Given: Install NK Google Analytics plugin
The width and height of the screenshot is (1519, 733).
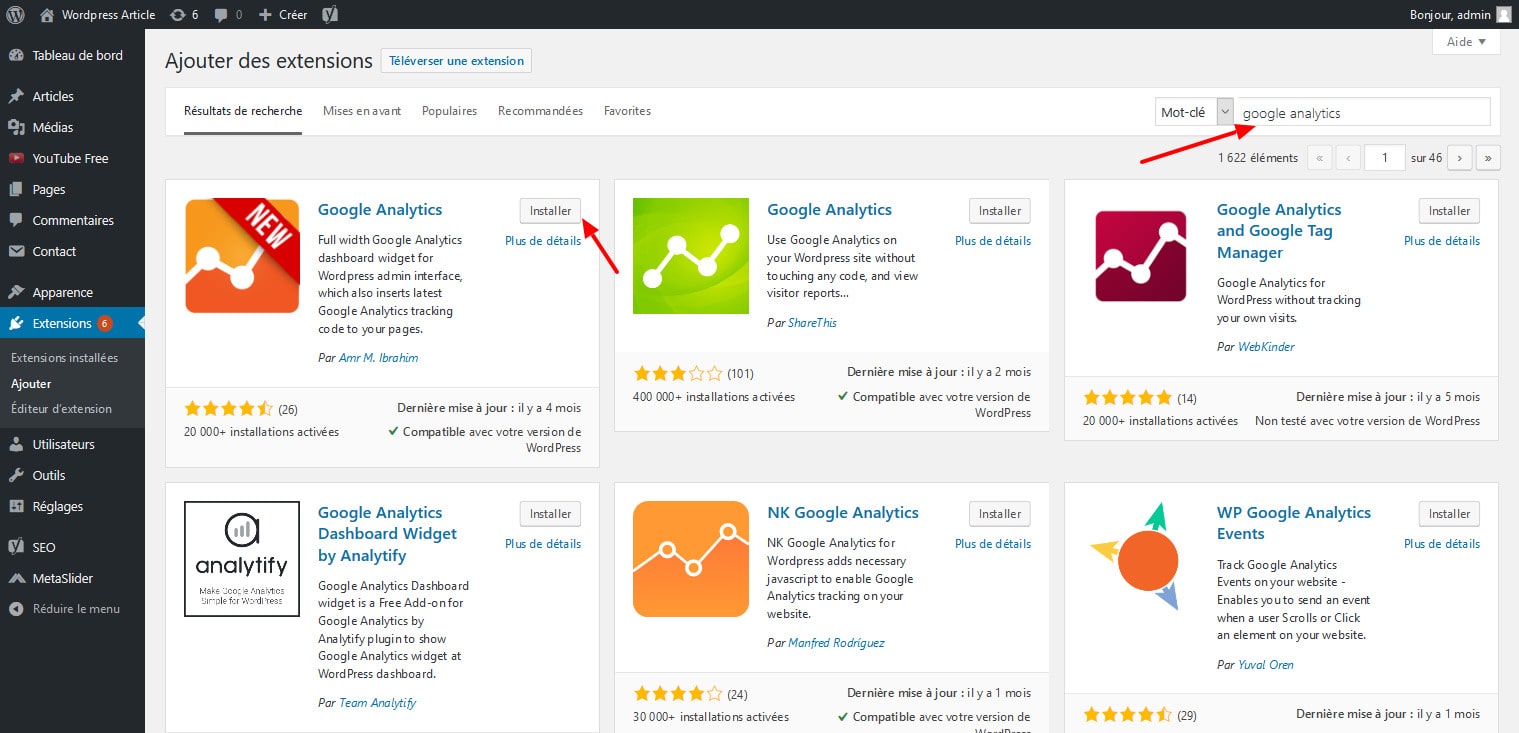Looking at the screenshot, I should point(1000,514).
